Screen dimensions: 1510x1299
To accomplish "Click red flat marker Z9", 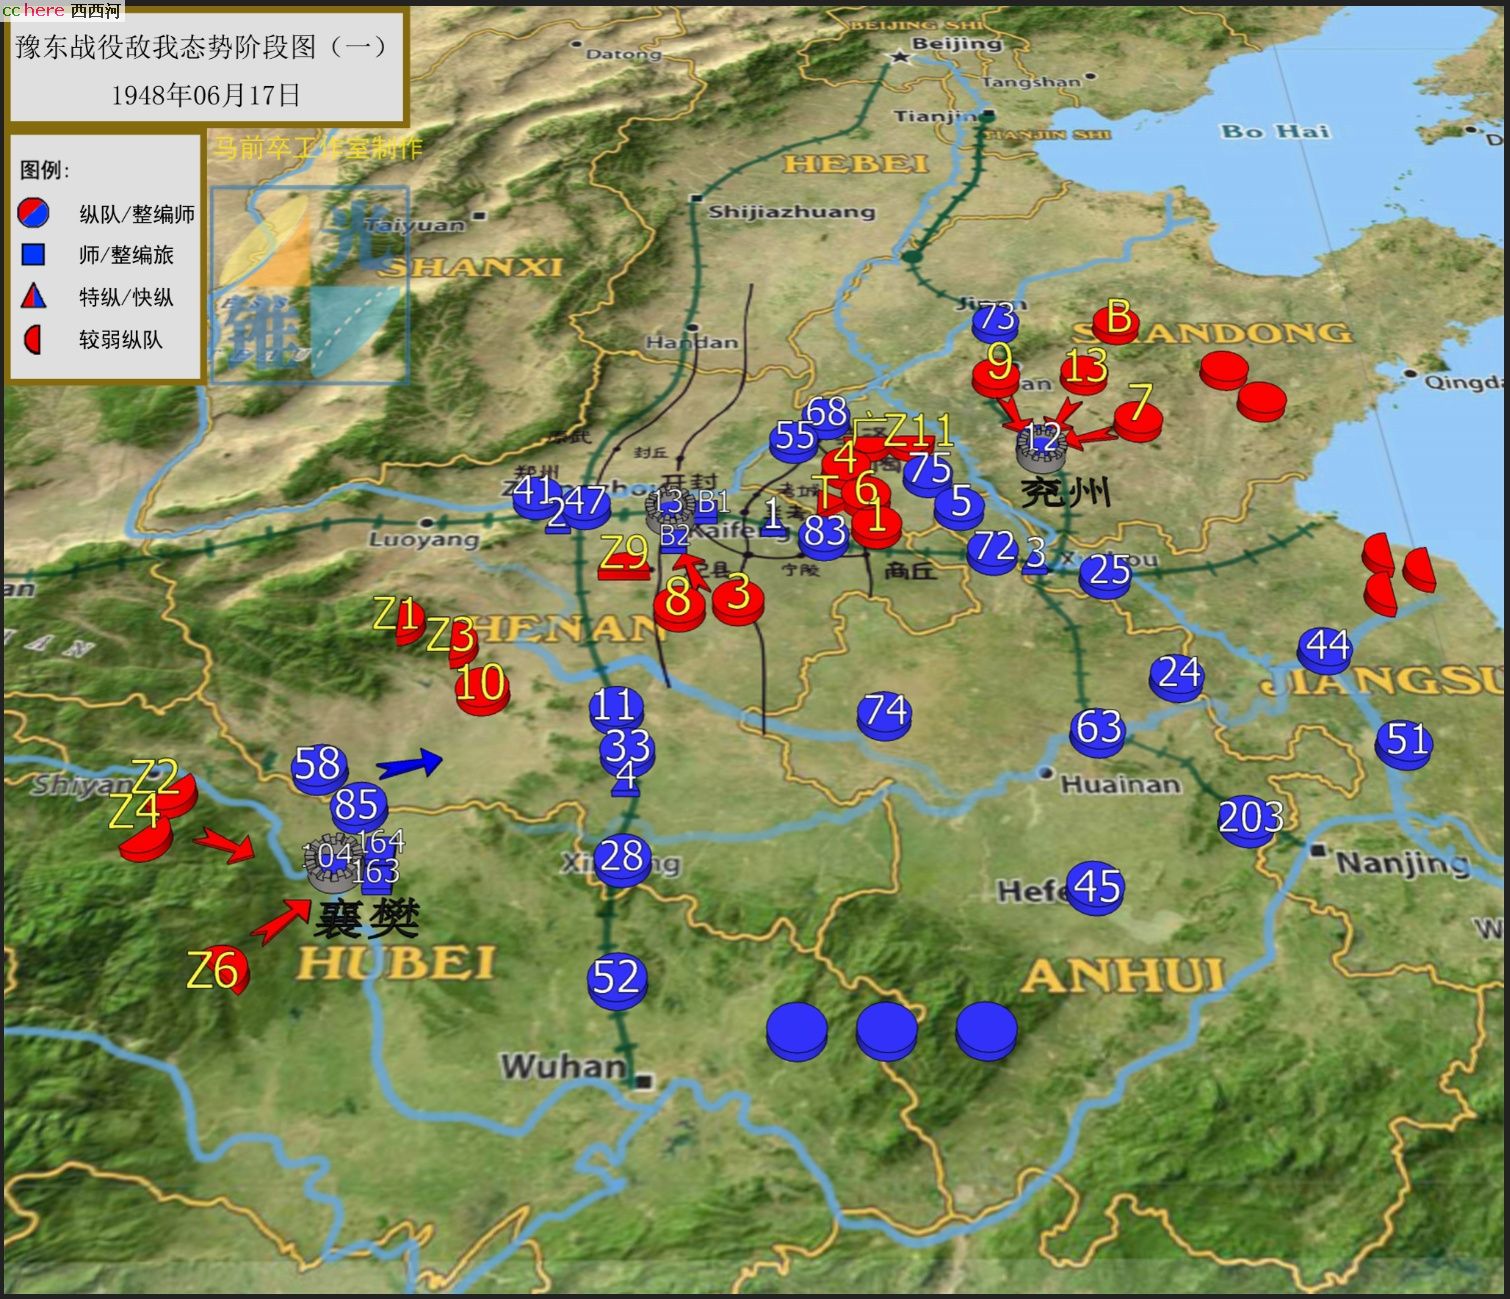I will tap(624, 558).
